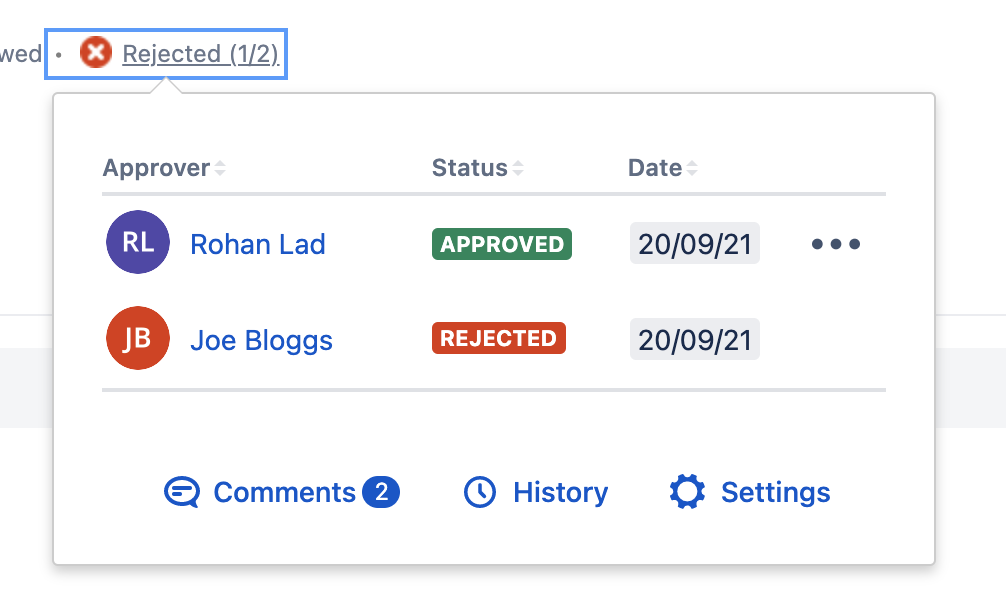Click Joe Bloggs's 20/09/21 rejection date

[x=695, y=340]
